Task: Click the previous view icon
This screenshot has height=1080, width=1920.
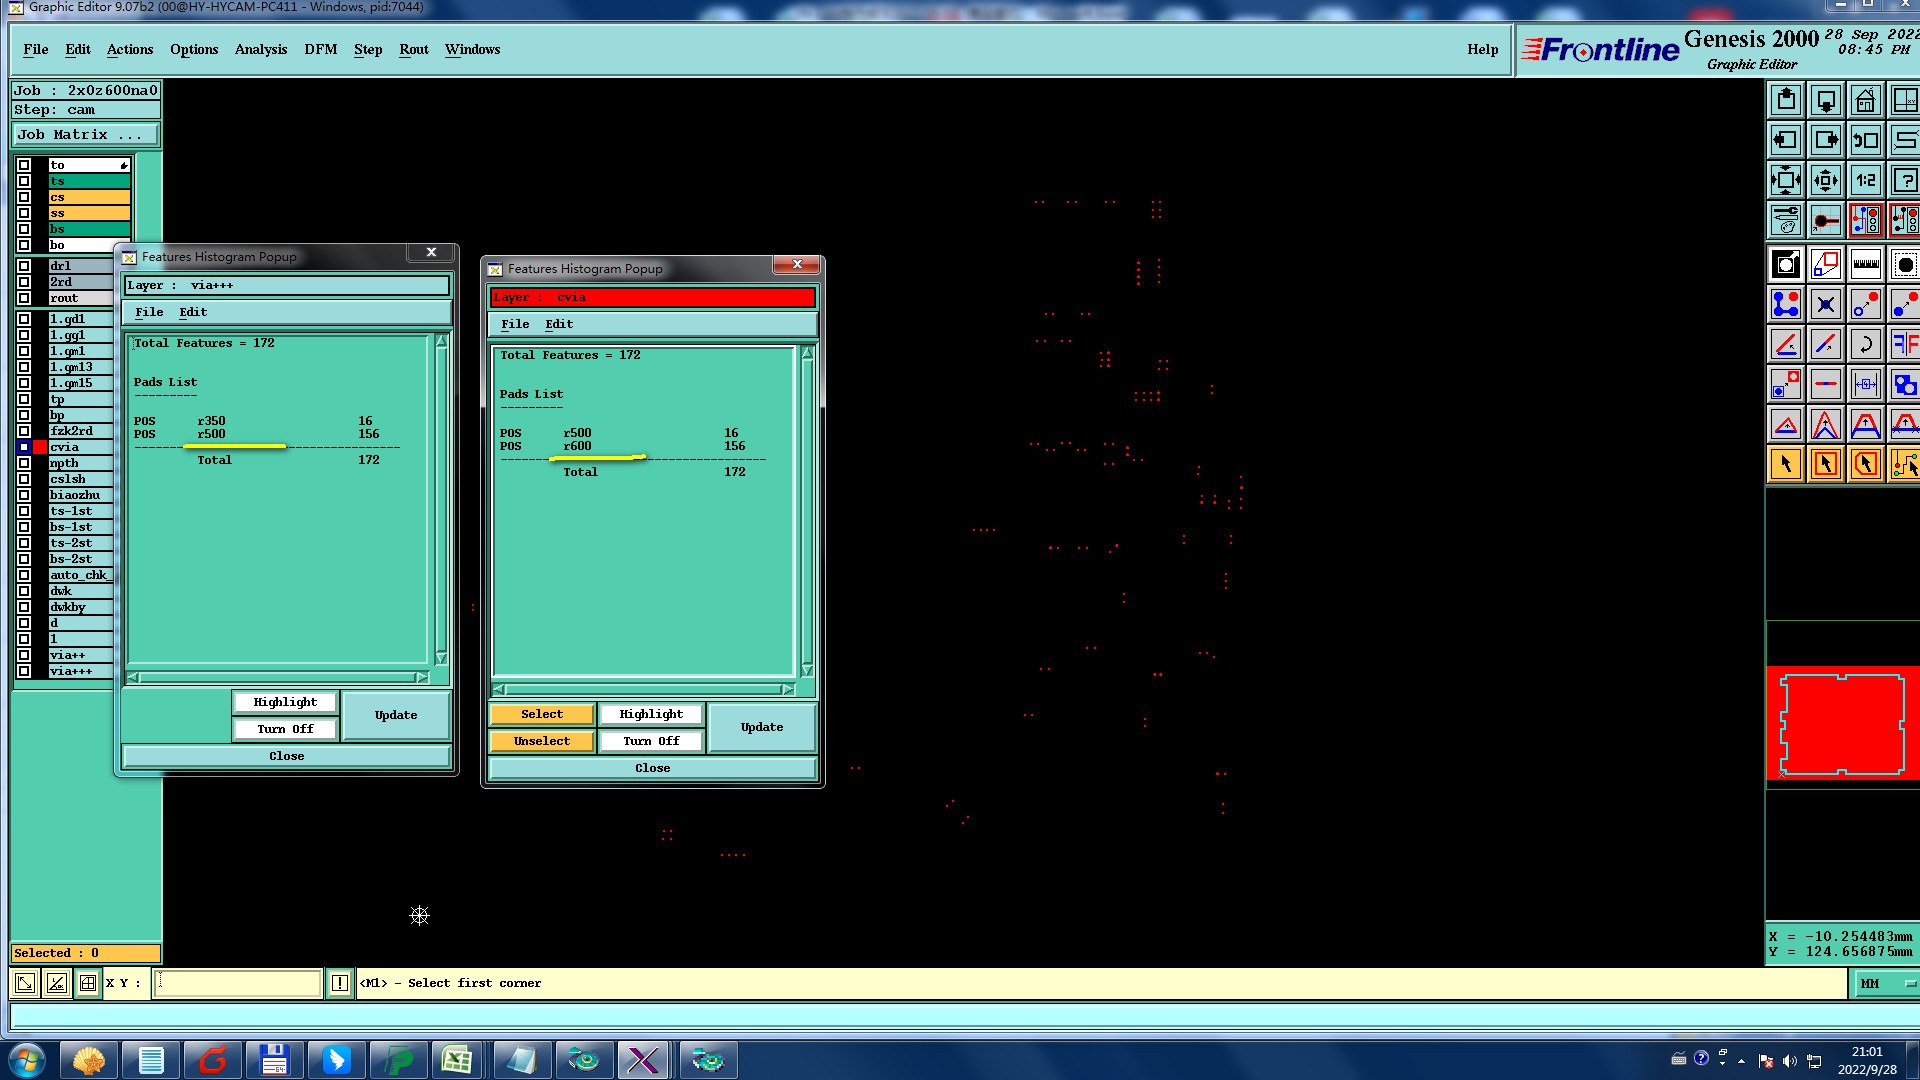Action: click(x=1866, y=140)
